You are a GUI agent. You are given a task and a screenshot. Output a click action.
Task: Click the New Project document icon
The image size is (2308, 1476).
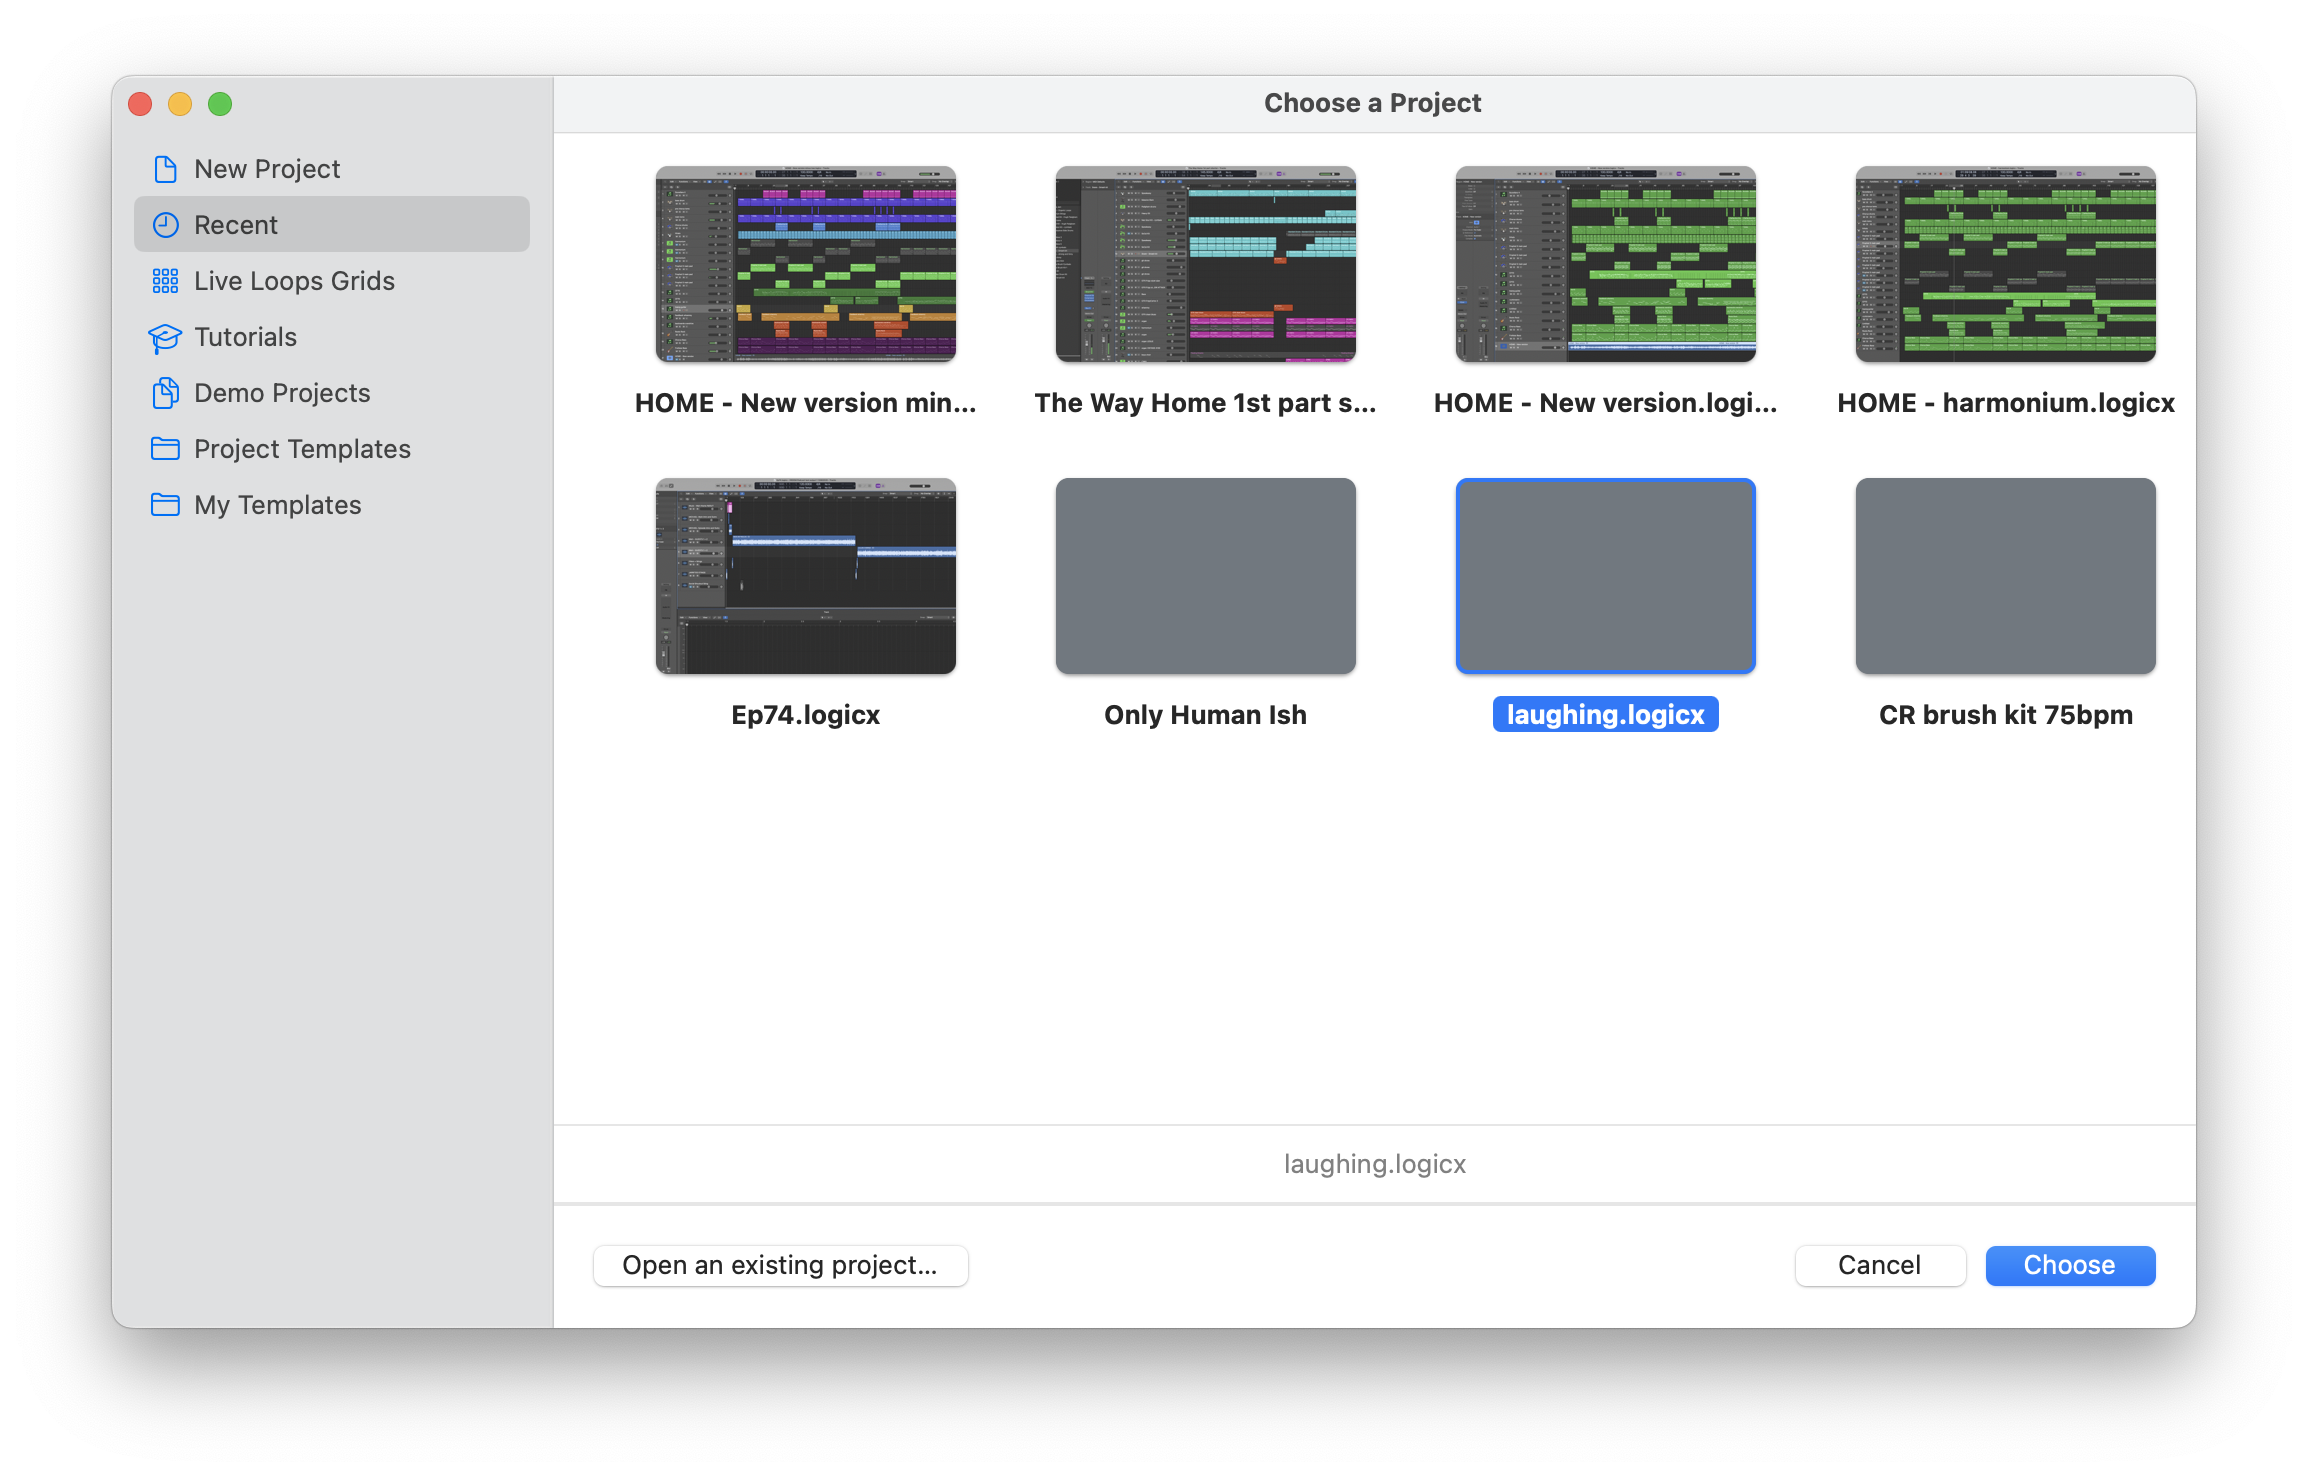pos(165,169)
